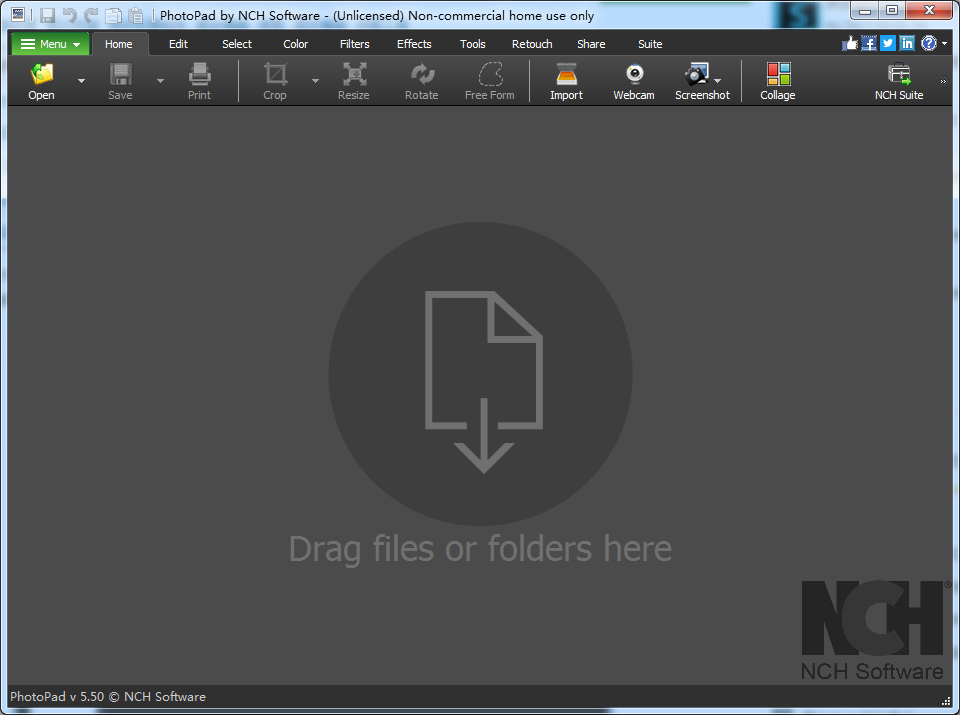Share via the LinkedIn icon
The image size is (960, 715).
coord(907,43)
